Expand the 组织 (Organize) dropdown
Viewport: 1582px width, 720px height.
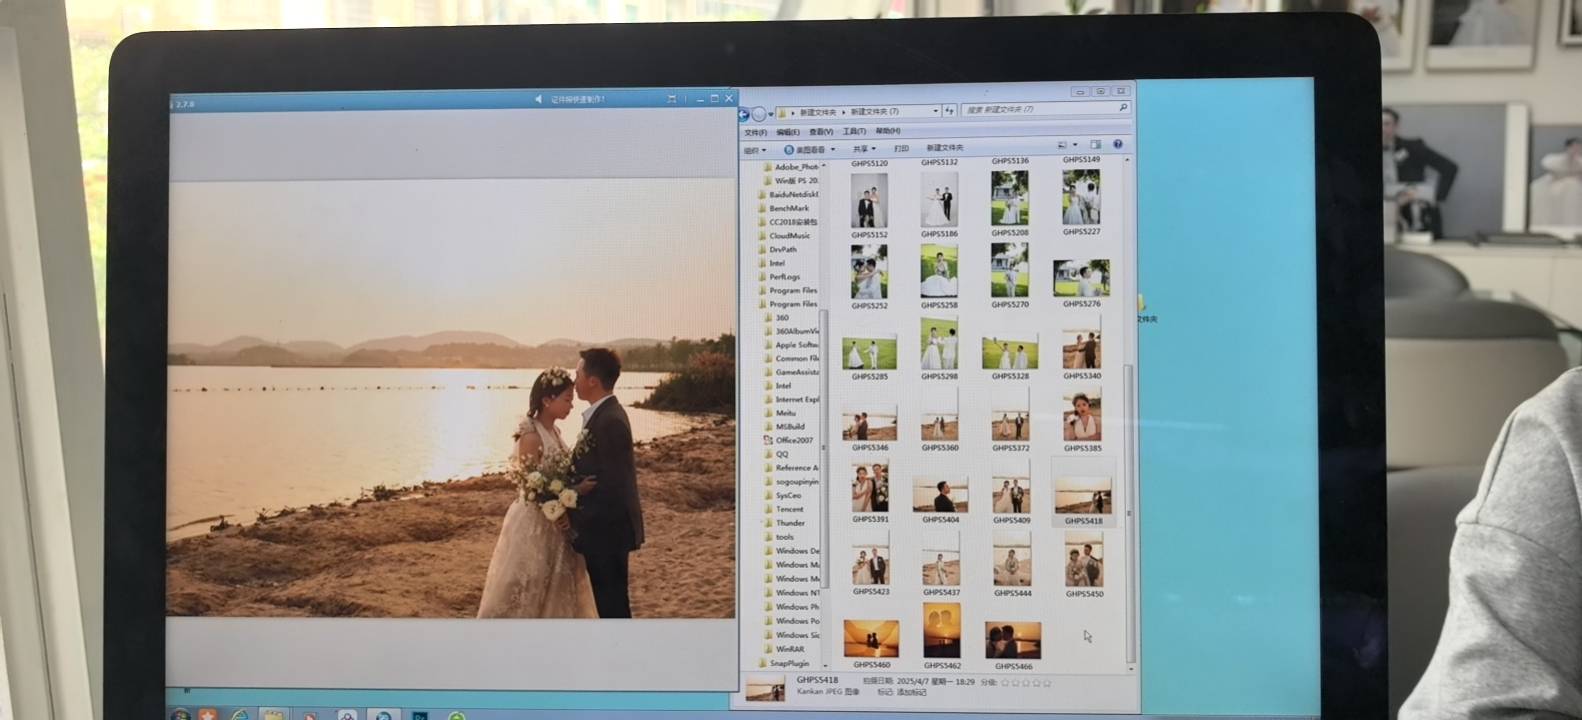(x=754, y=150)
